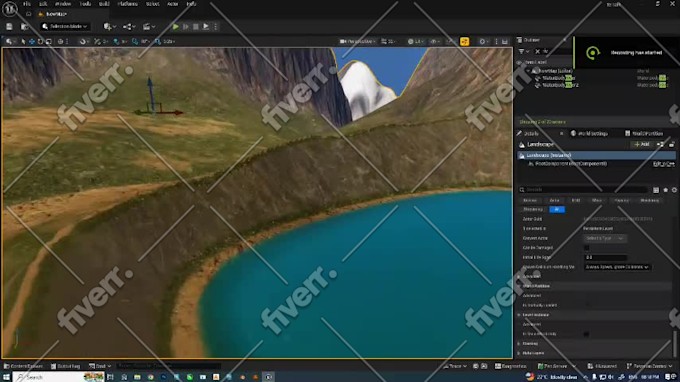Open the Convert Actor Select a Type dropdown
The image size is (680, 382).
click(x=605, y=238)
